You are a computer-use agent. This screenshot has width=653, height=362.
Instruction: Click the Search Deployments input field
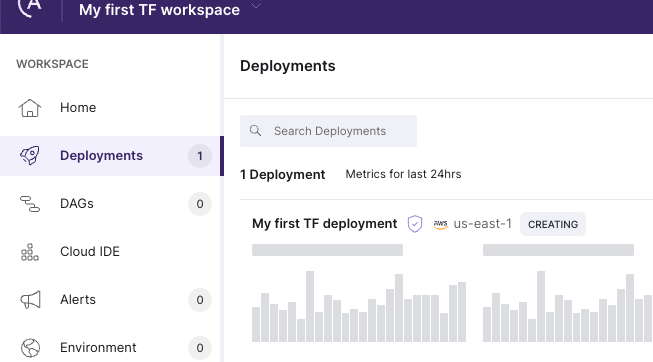point(328,131)
